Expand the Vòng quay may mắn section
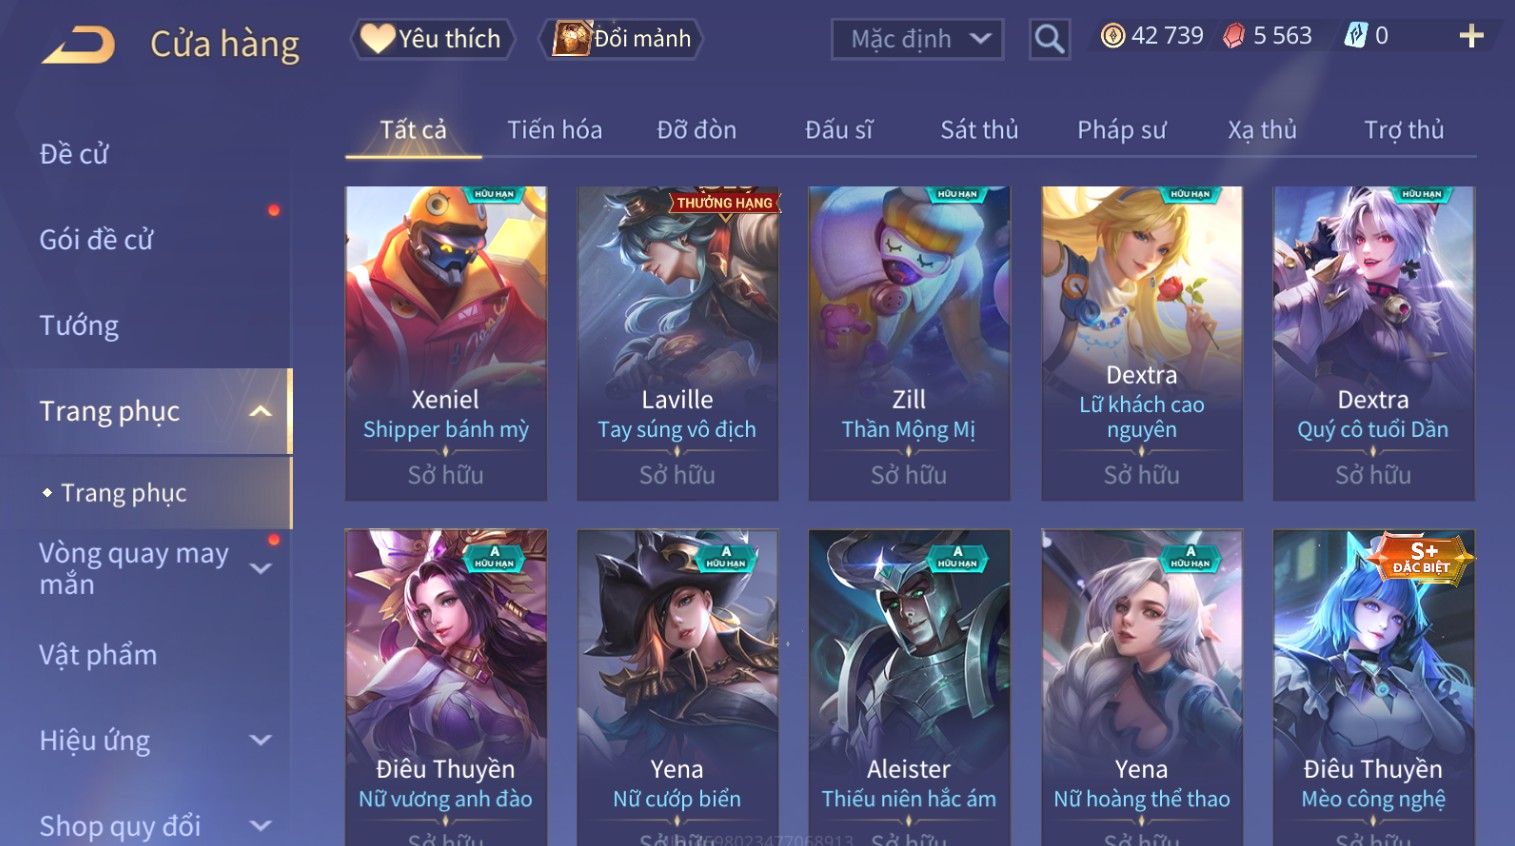Viewport: 1515px width, 846px height. (x=260, y=568)
